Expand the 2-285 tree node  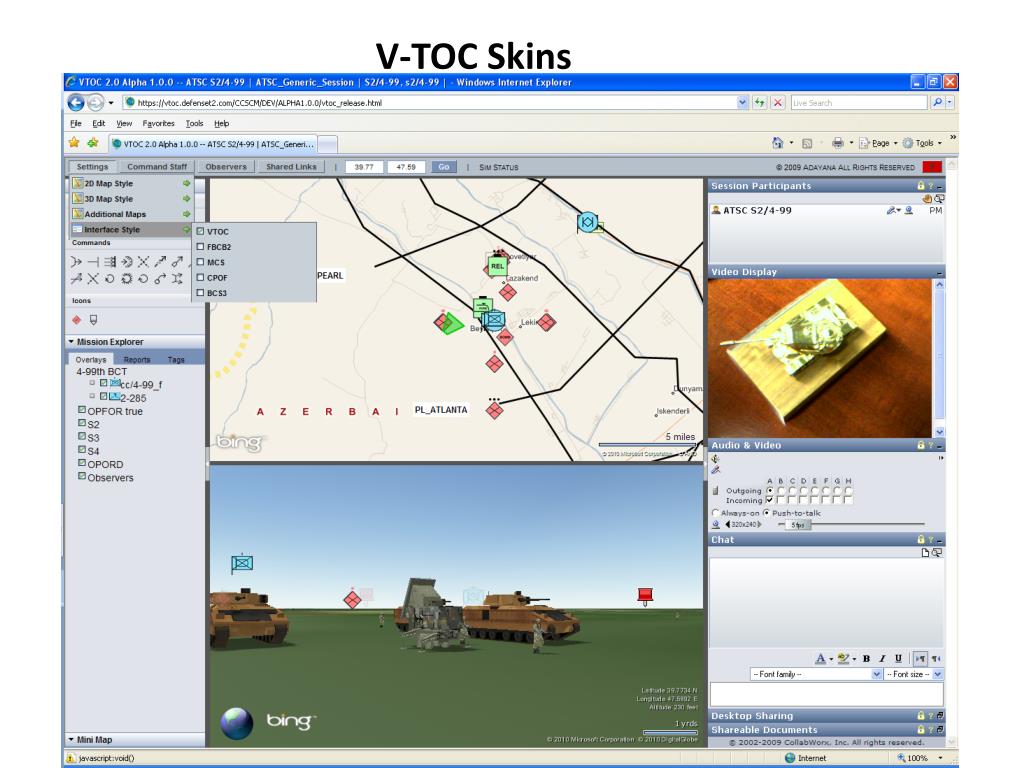pos(92,396)
